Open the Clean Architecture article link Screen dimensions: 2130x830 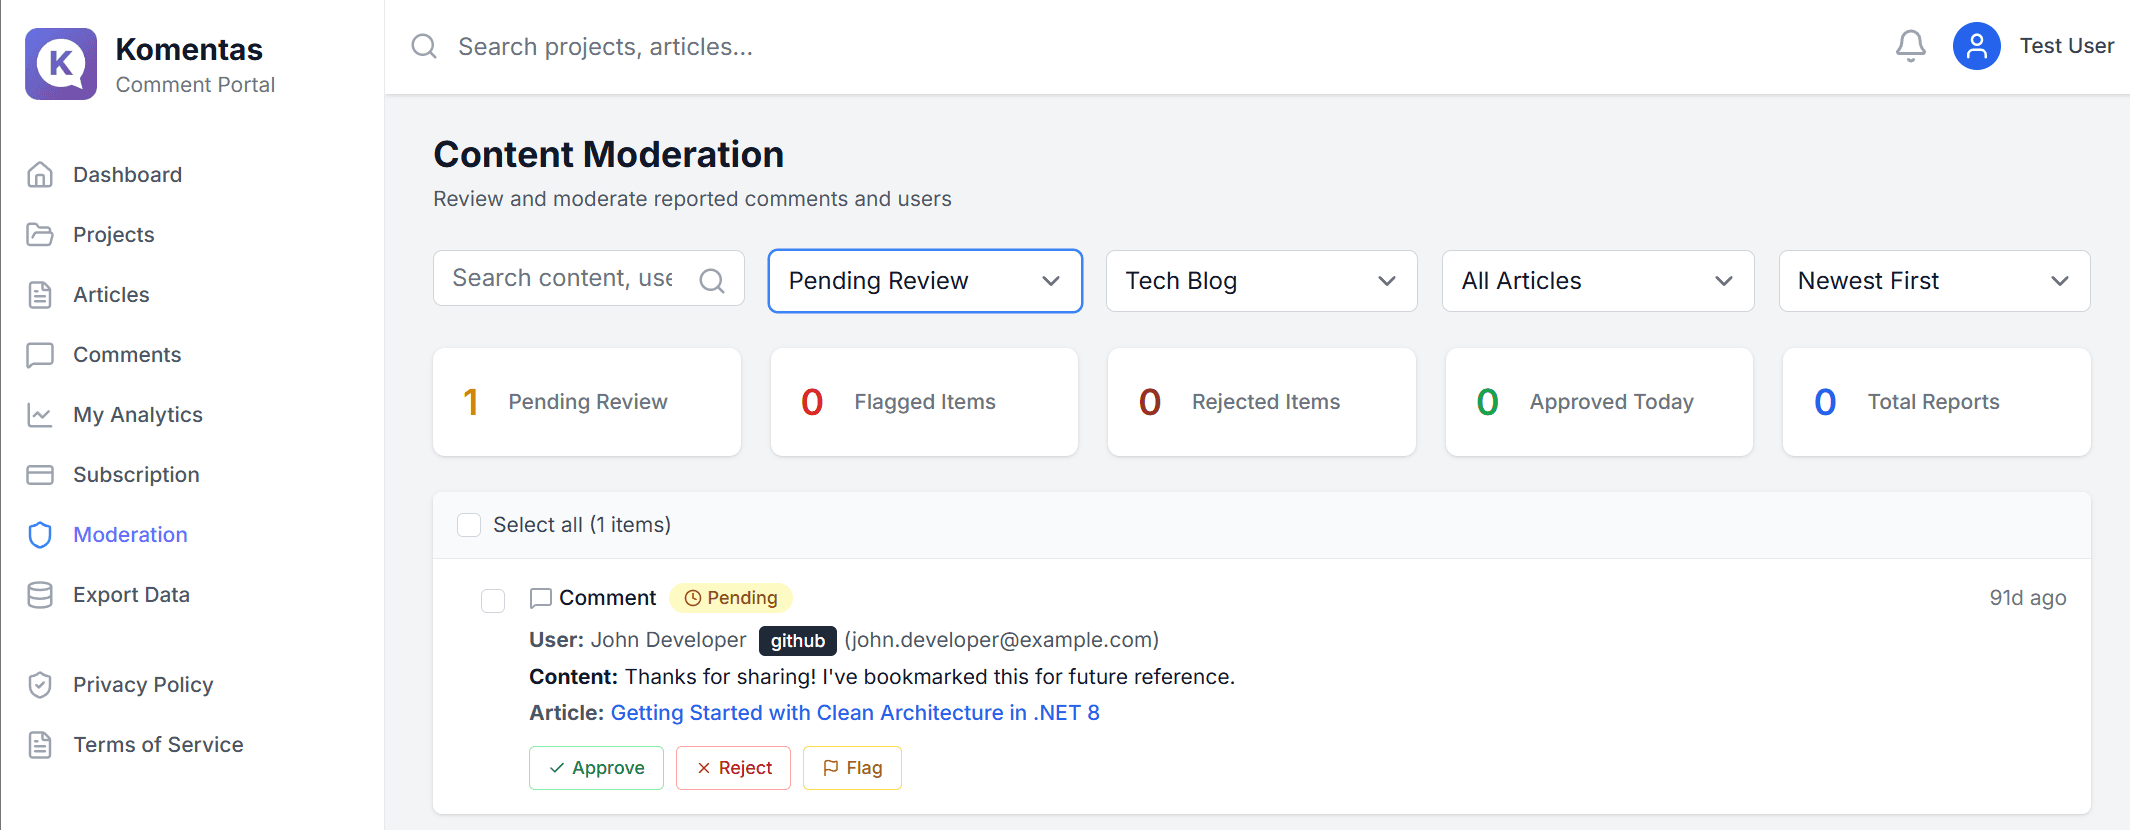tap(854, 713)
